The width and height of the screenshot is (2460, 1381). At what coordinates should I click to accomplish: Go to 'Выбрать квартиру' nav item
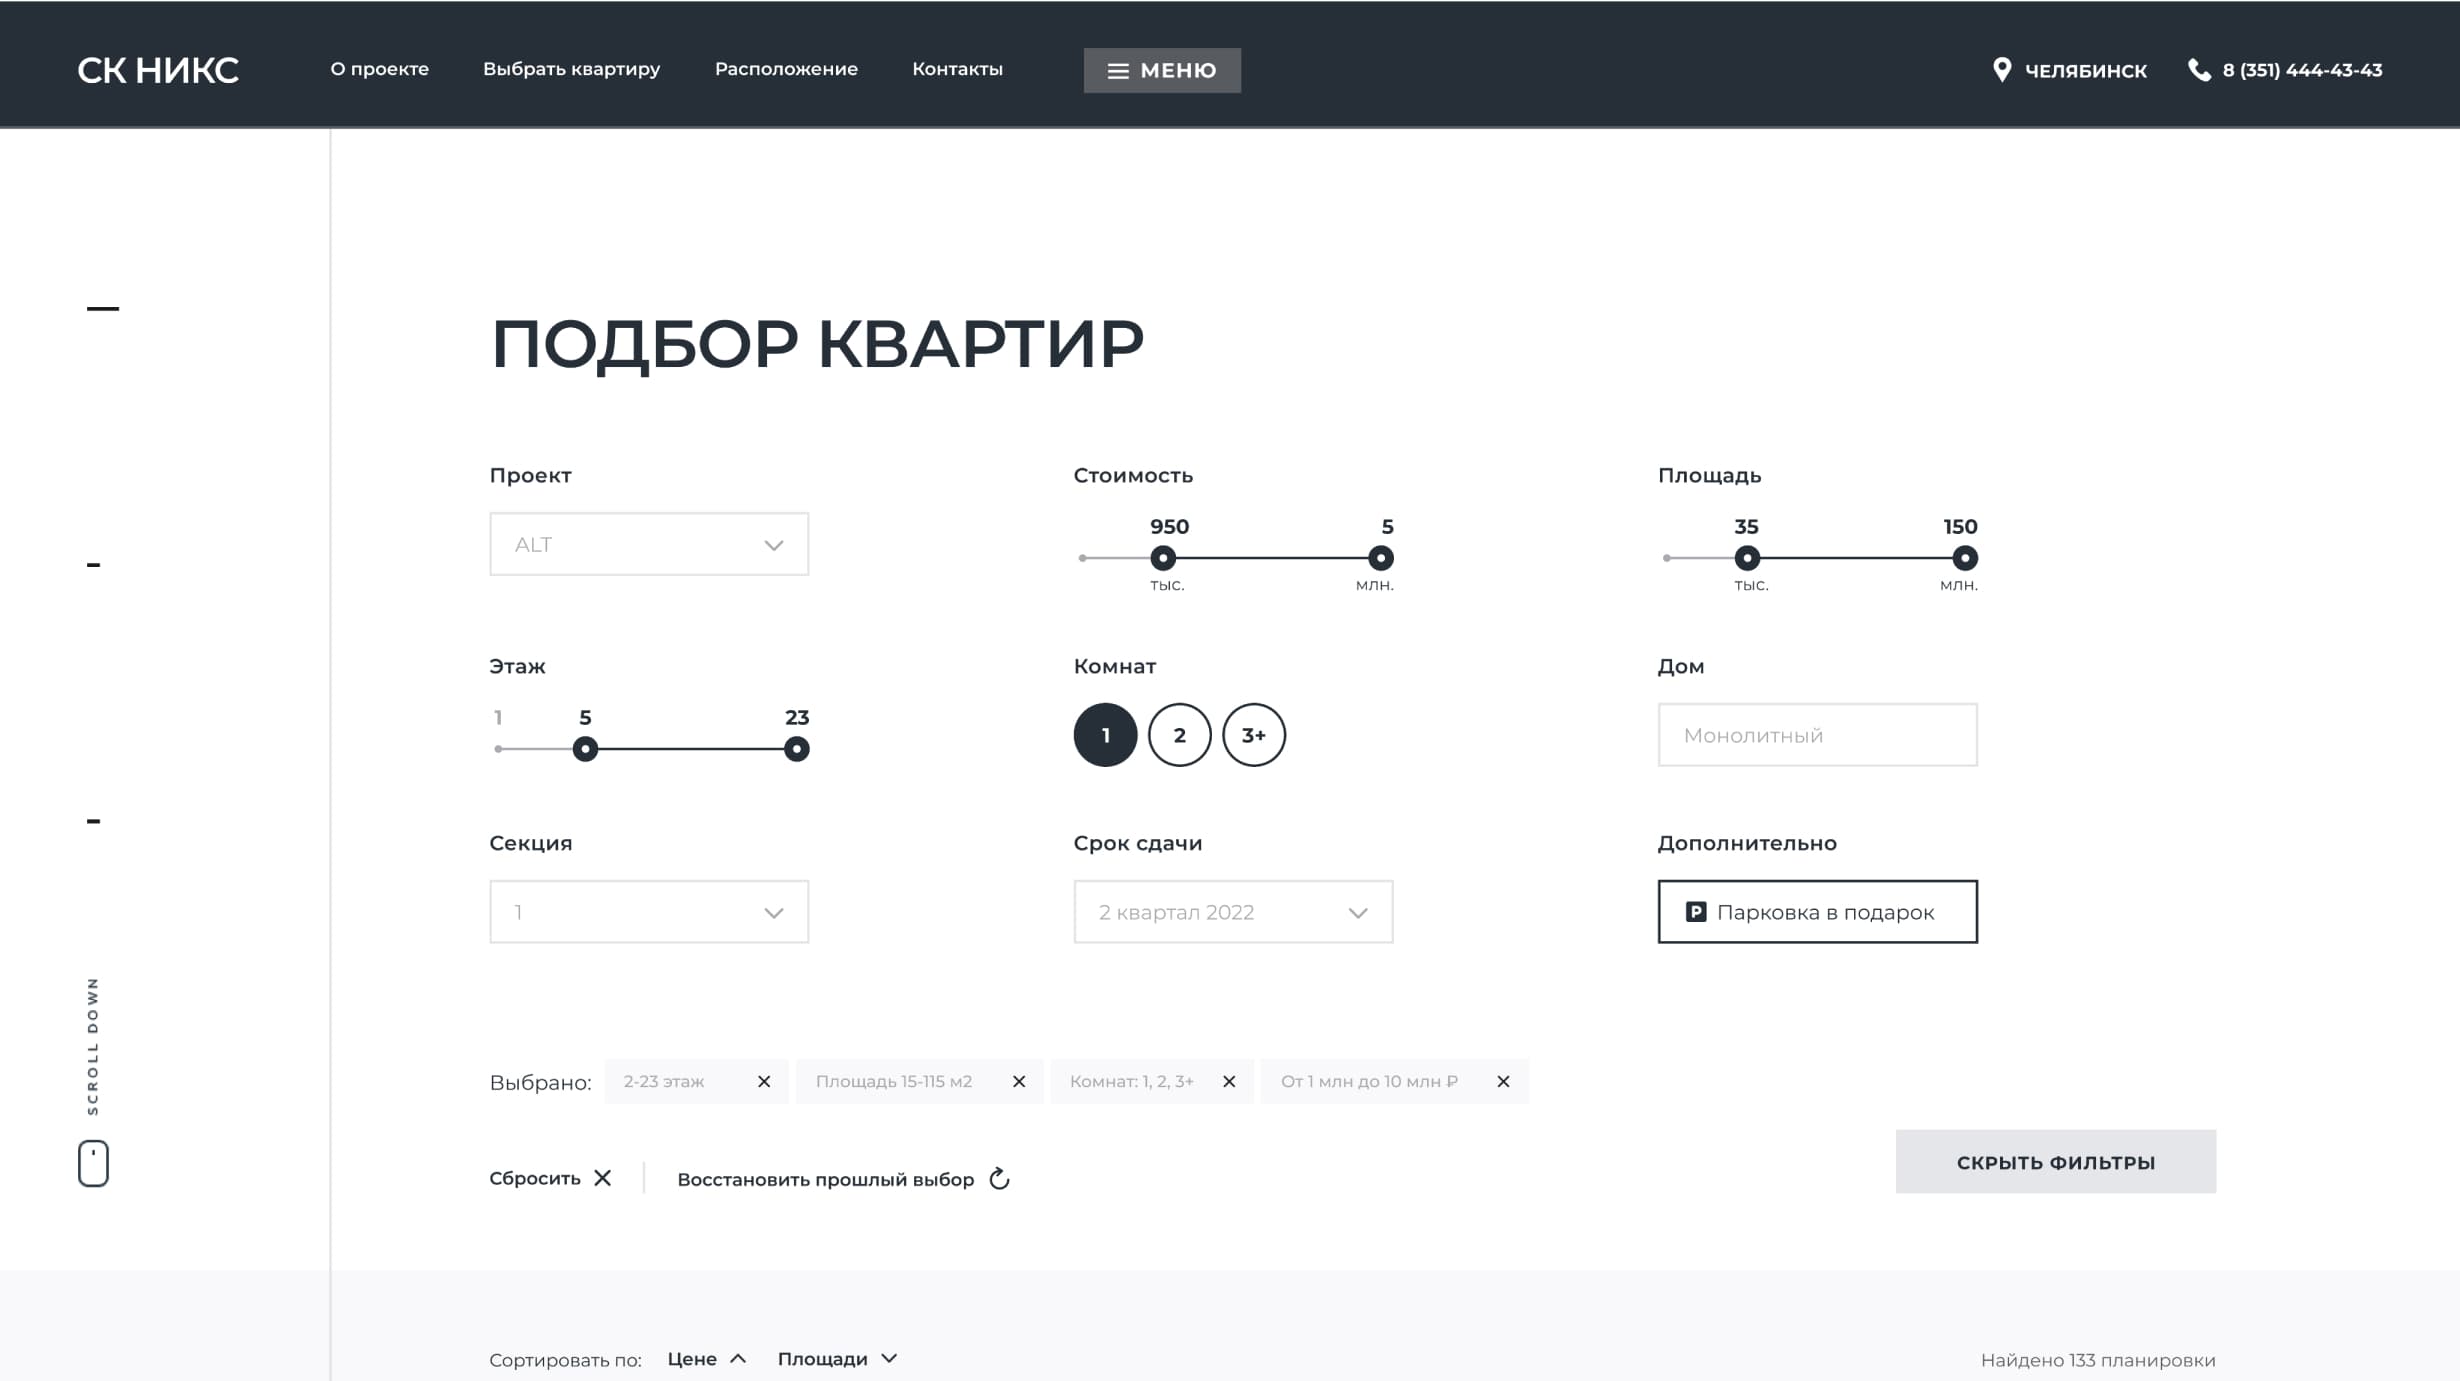coord(571,69)
